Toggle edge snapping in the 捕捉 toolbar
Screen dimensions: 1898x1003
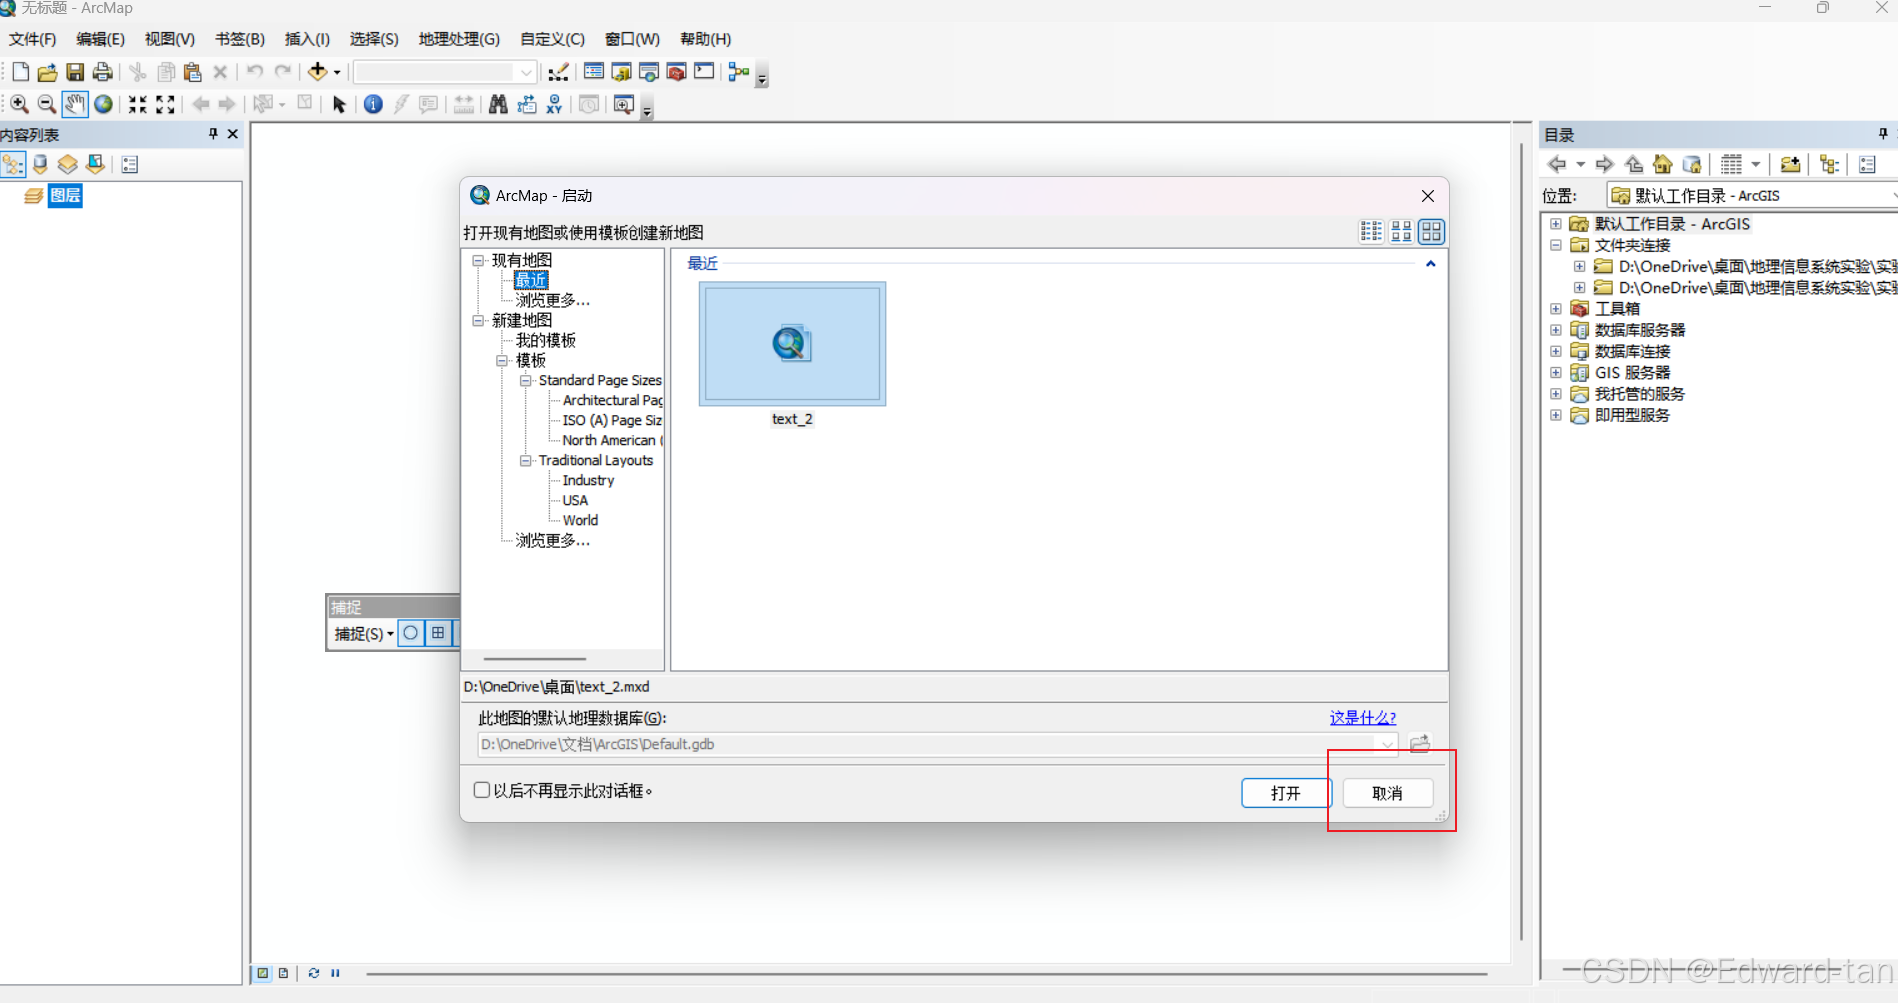[438, 632]
